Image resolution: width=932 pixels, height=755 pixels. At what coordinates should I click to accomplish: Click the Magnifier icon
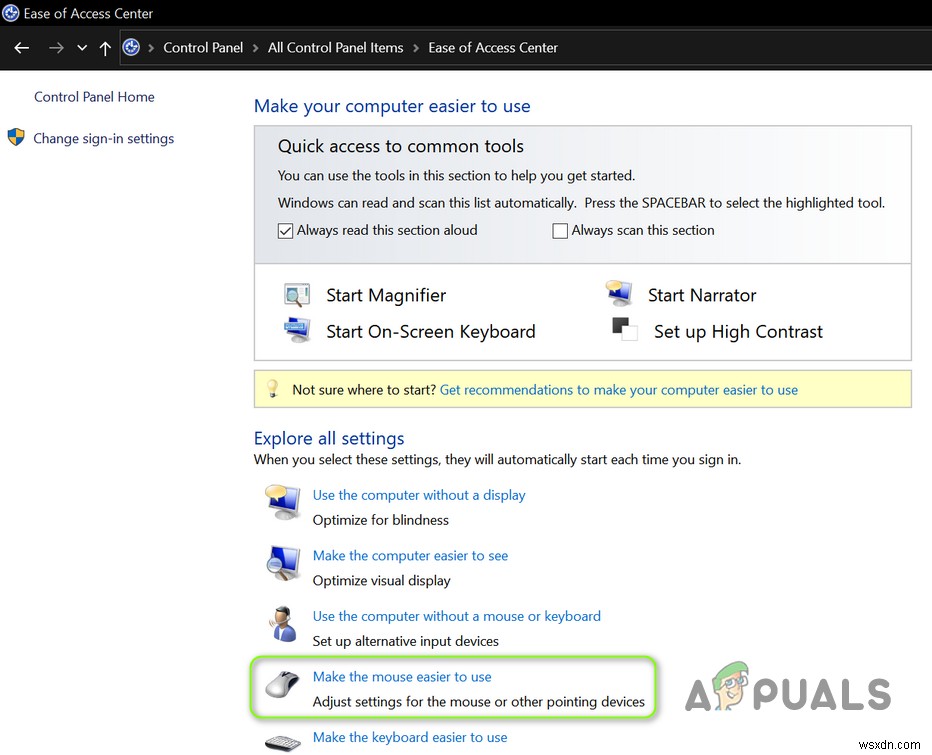pos(297,295)
